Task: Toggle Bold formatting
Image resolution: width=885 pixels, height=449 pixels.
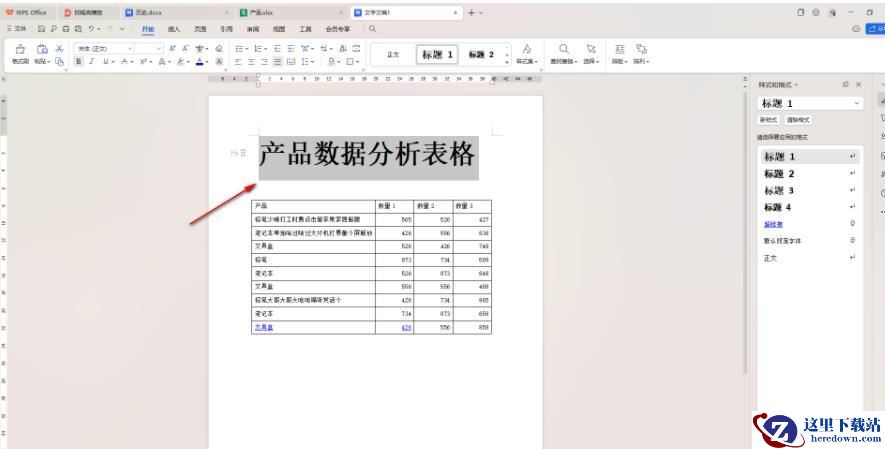Action: click(79, 61)
